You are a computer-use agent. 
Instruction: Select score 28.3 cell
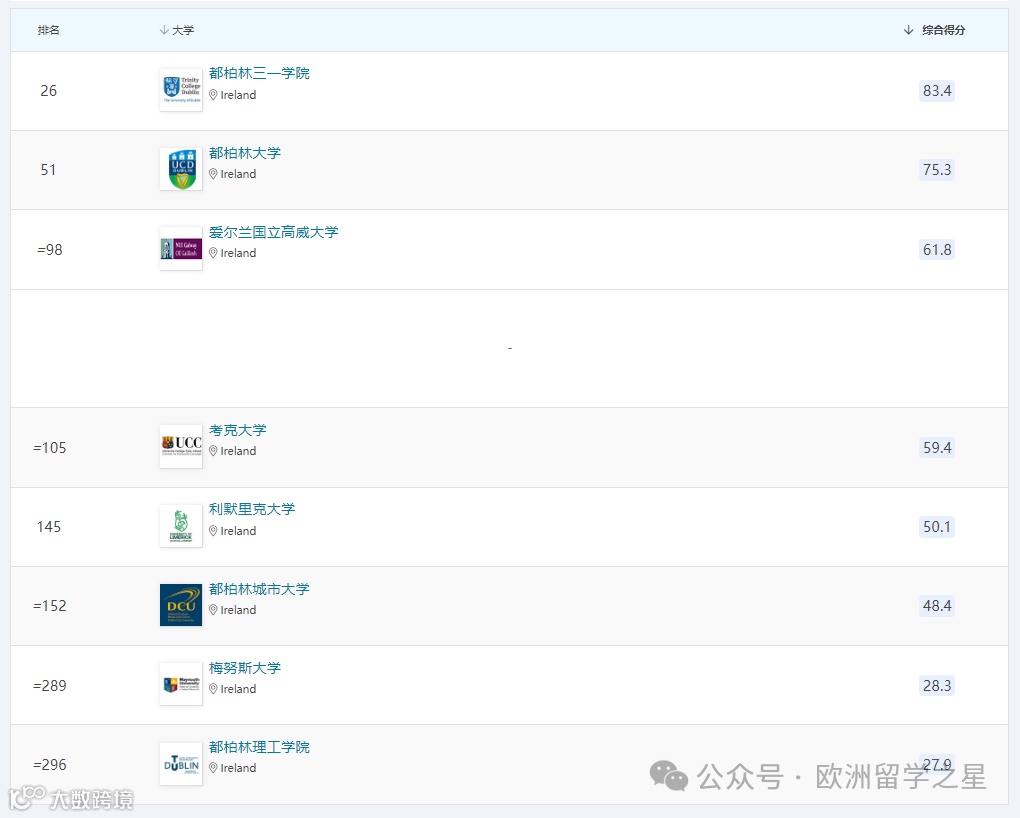click(x=937, y=685)
